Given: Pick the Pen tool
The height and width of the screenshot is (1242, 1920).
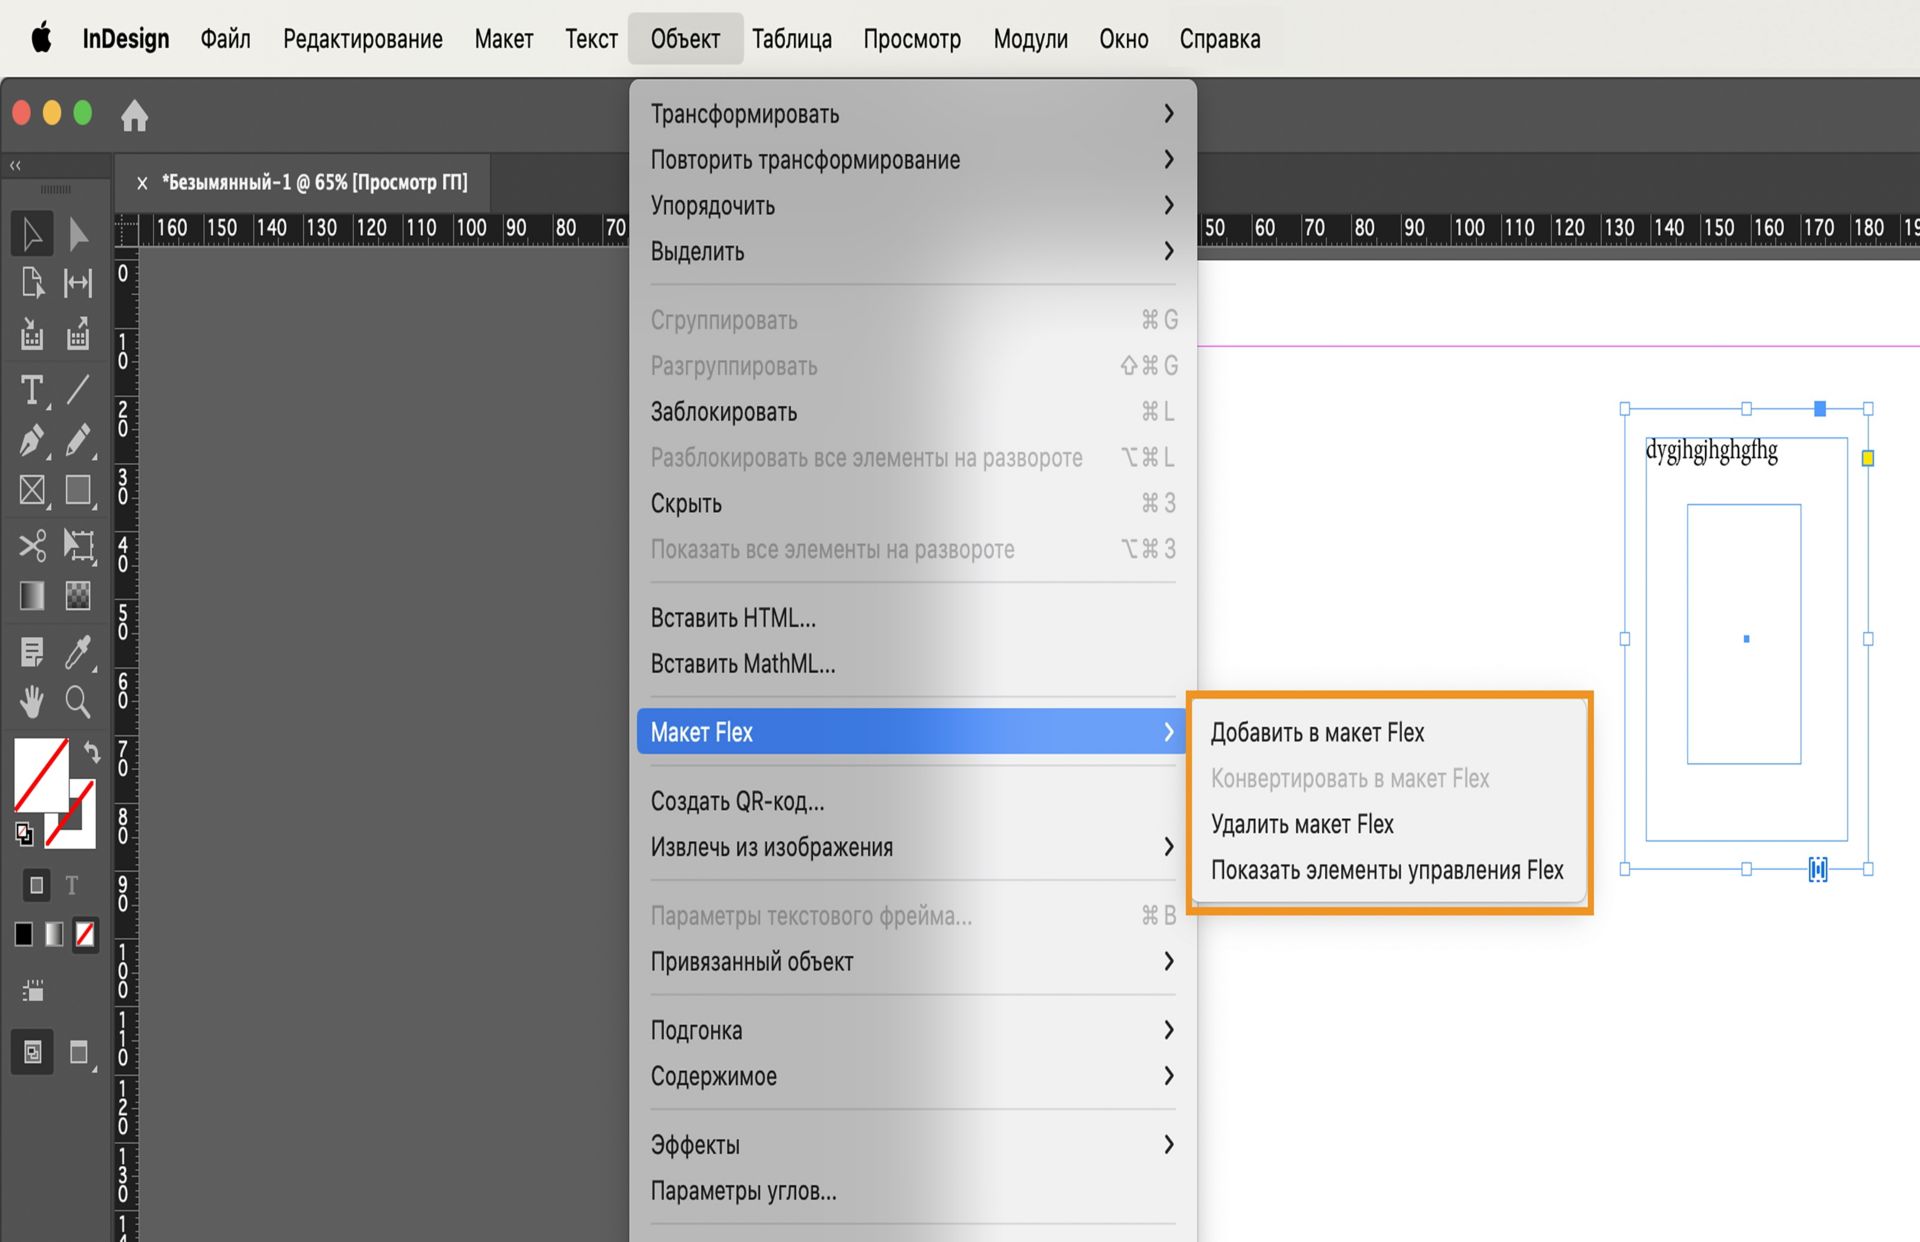Looking at the screenshot, I should coord(31,441).
